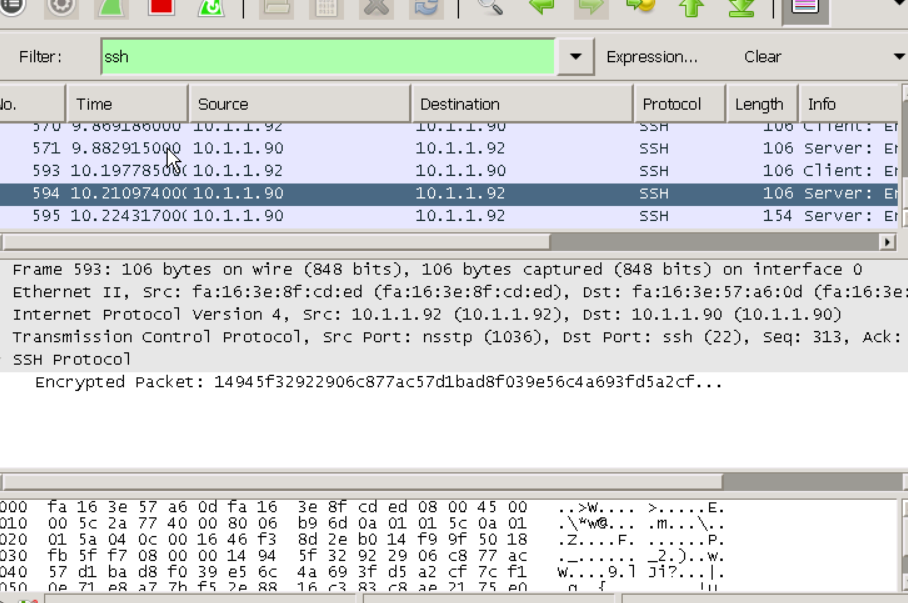908x603 pixels.
Task: Clear the display filter
Action: [762, 57]
